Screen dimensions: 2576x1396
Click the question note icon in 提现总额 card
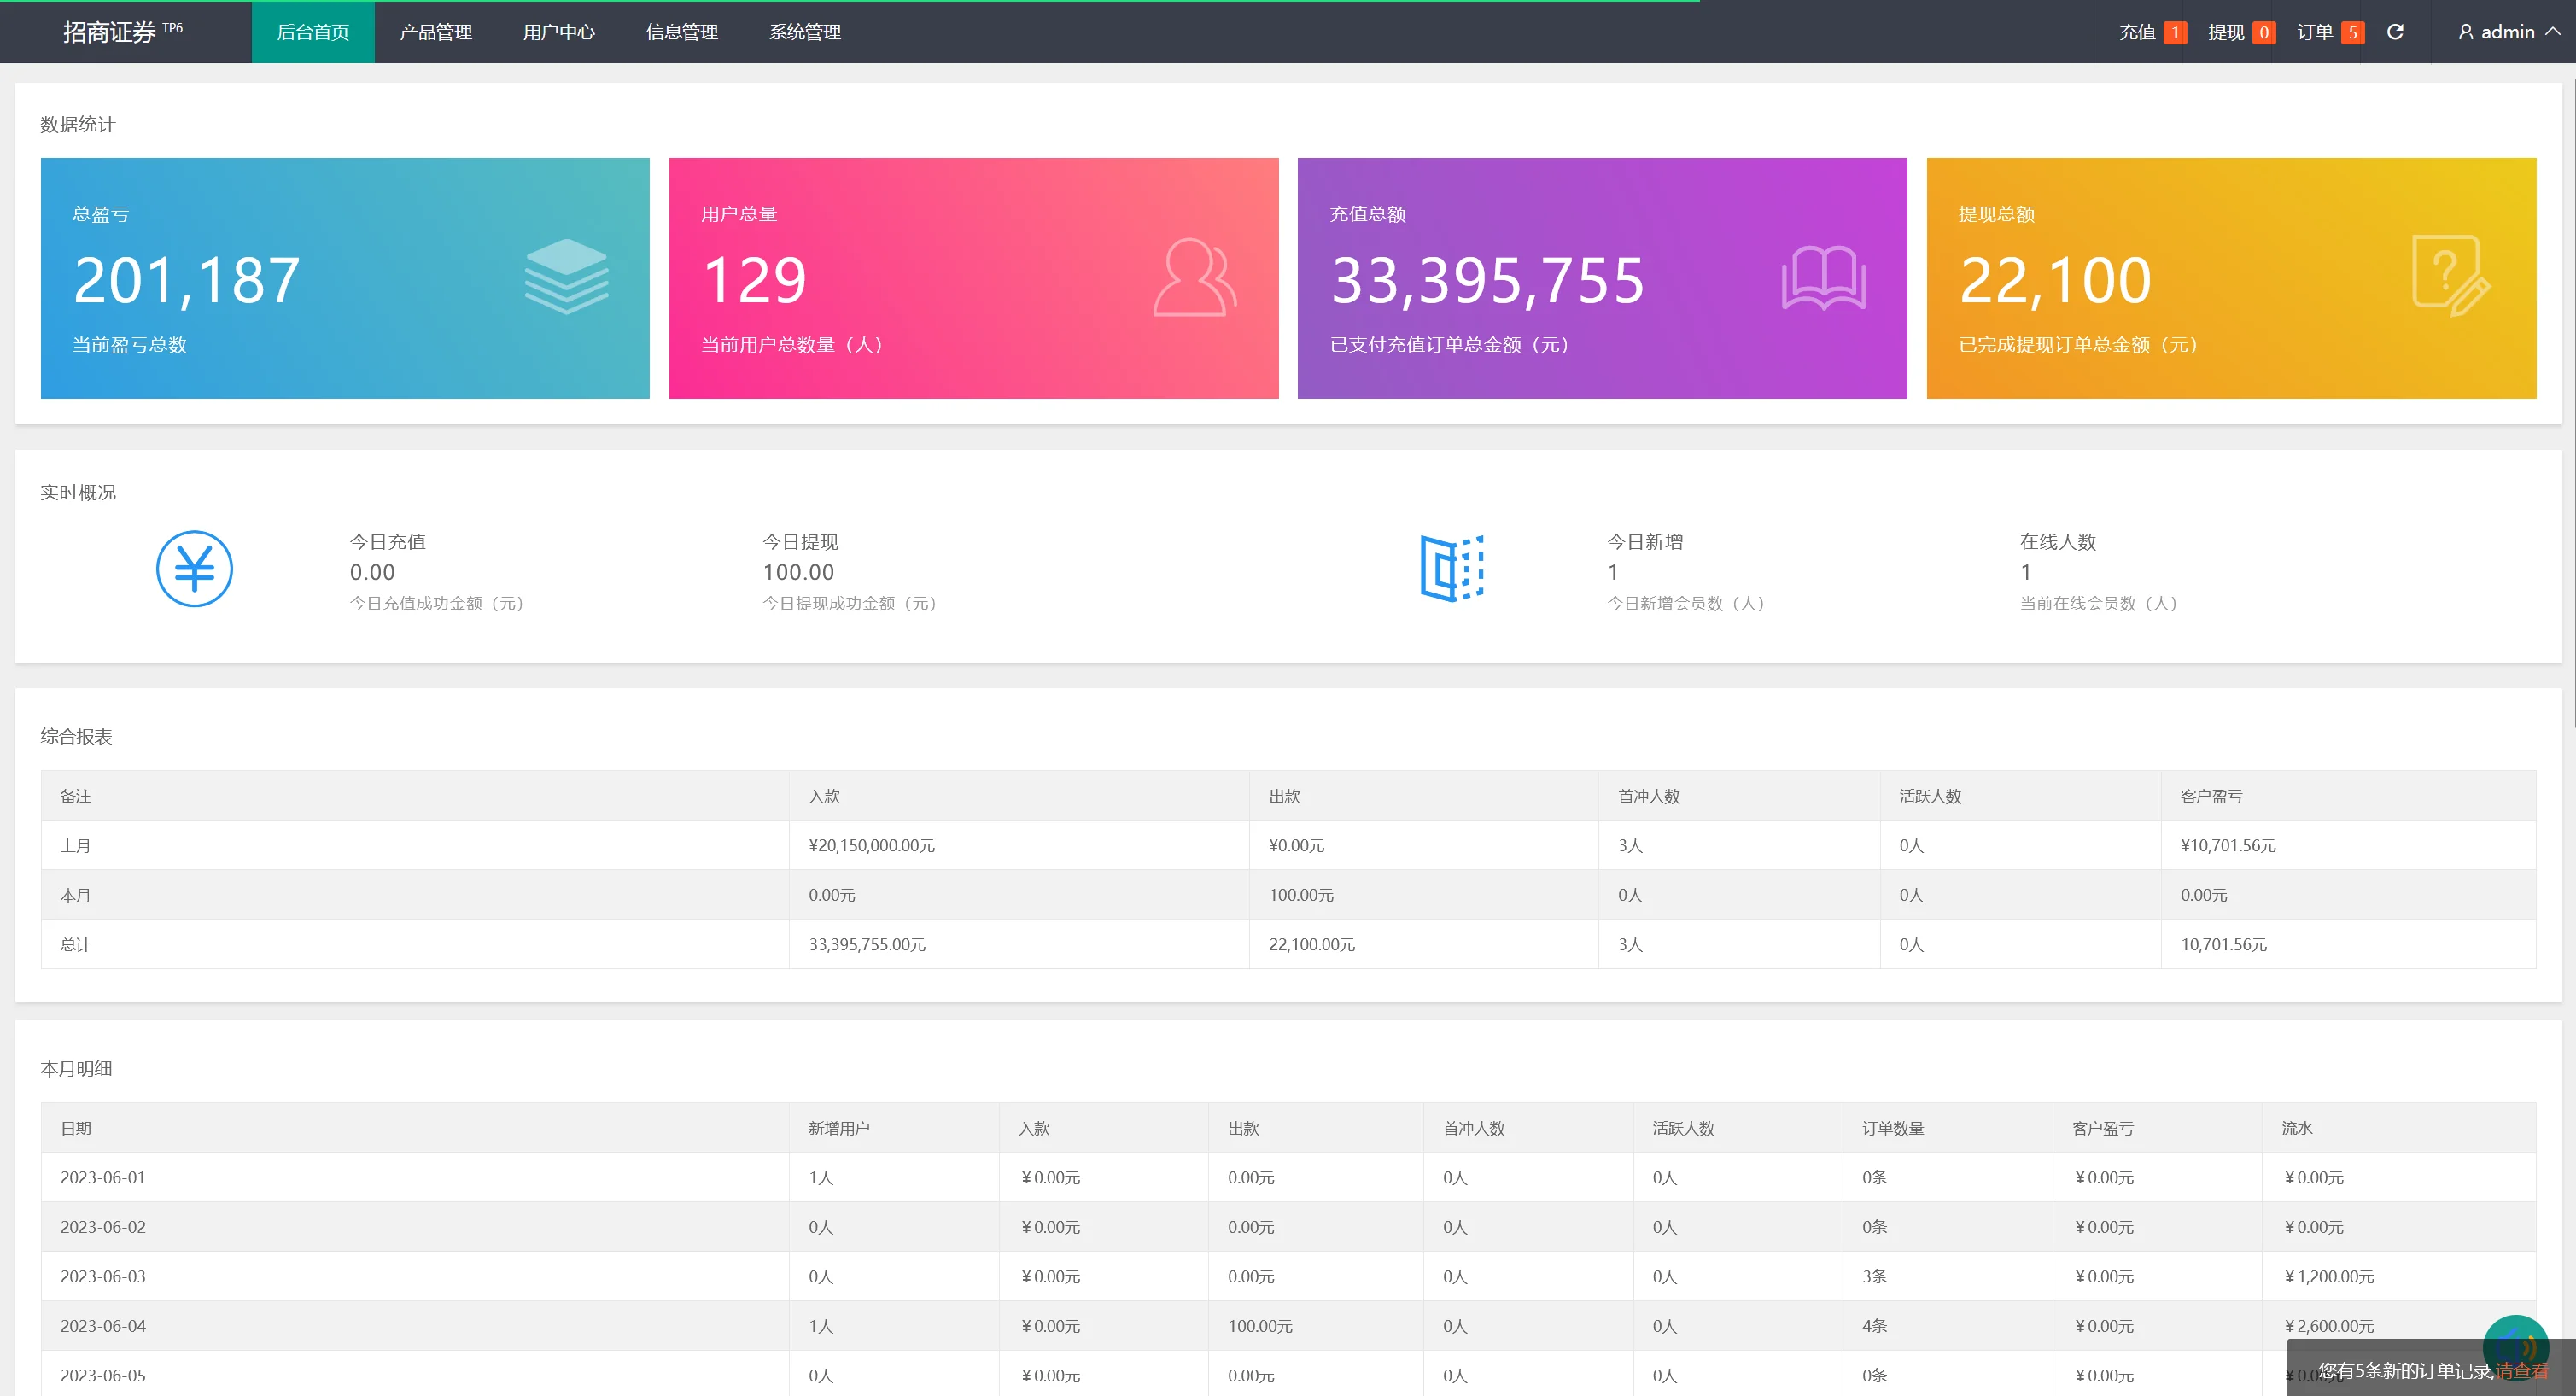click(2450, 275)
